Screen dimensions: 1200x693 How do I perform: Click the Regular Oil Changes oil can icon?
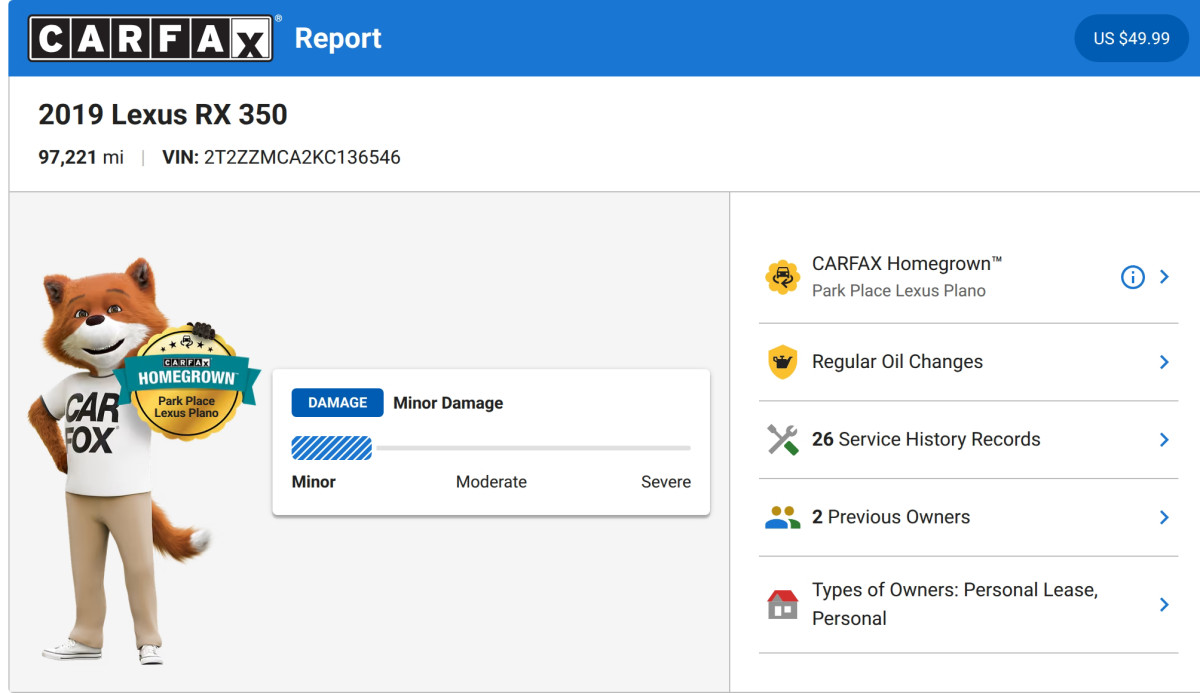pos(782,362)
